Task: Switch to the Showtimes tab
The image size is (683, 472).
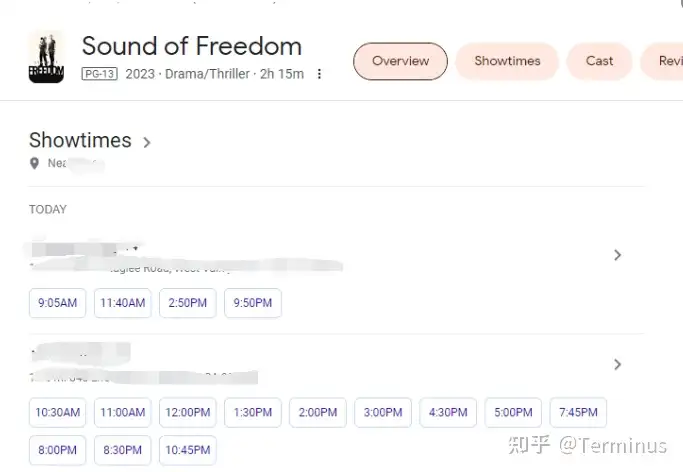Action: 507,61
